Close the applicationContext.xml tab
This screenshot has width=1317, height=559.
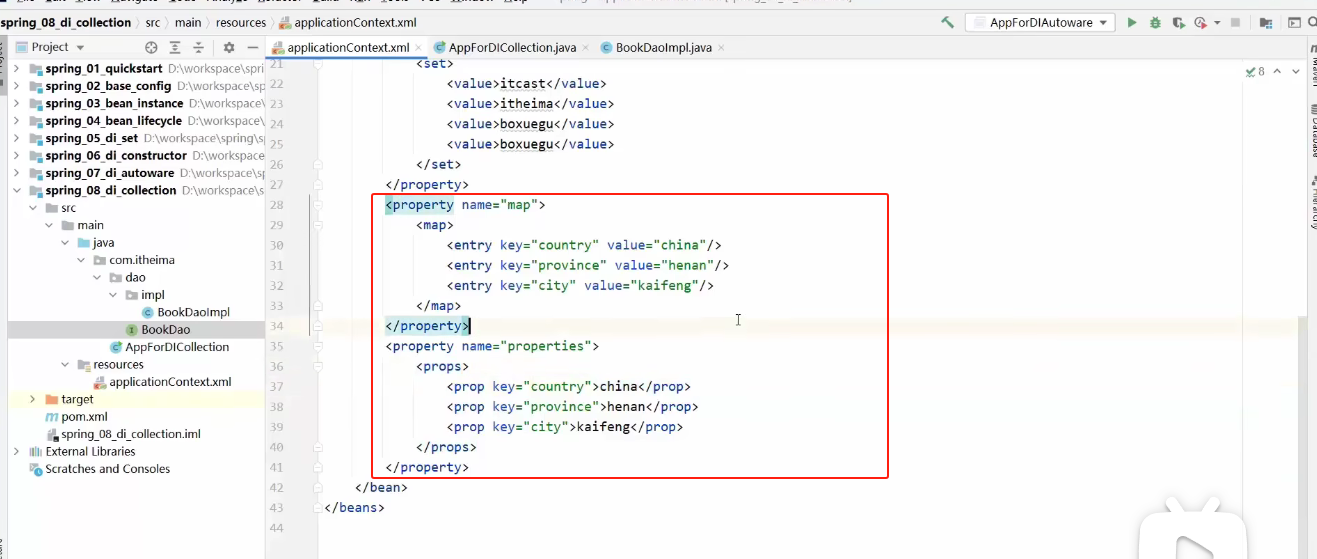pyautogui.click(x=418, y=48)
